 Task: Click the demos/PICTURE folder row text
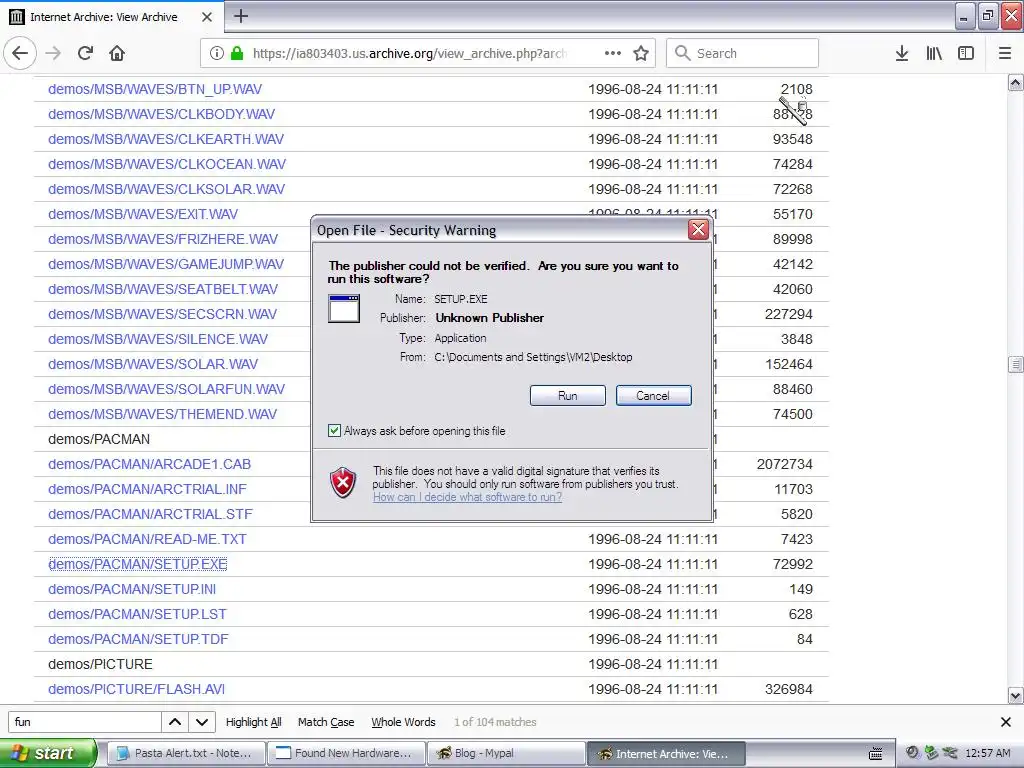click(100, 664)
